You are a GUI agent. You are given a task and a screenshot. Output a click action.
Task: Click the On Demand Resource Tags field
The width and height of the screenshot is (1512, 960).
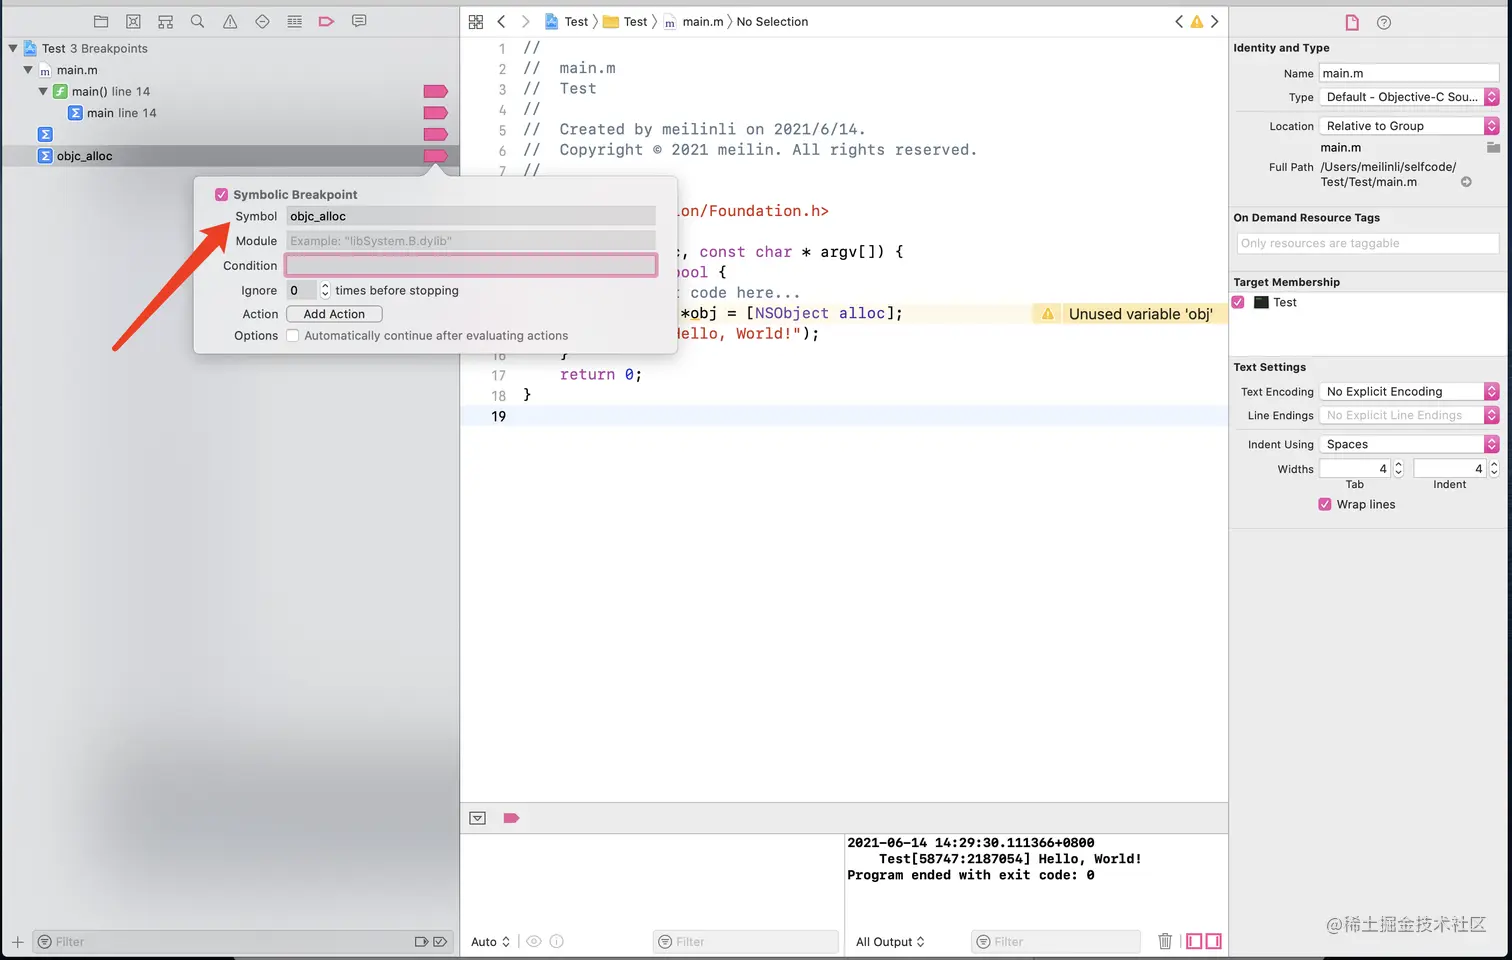tap(1367, 243)
